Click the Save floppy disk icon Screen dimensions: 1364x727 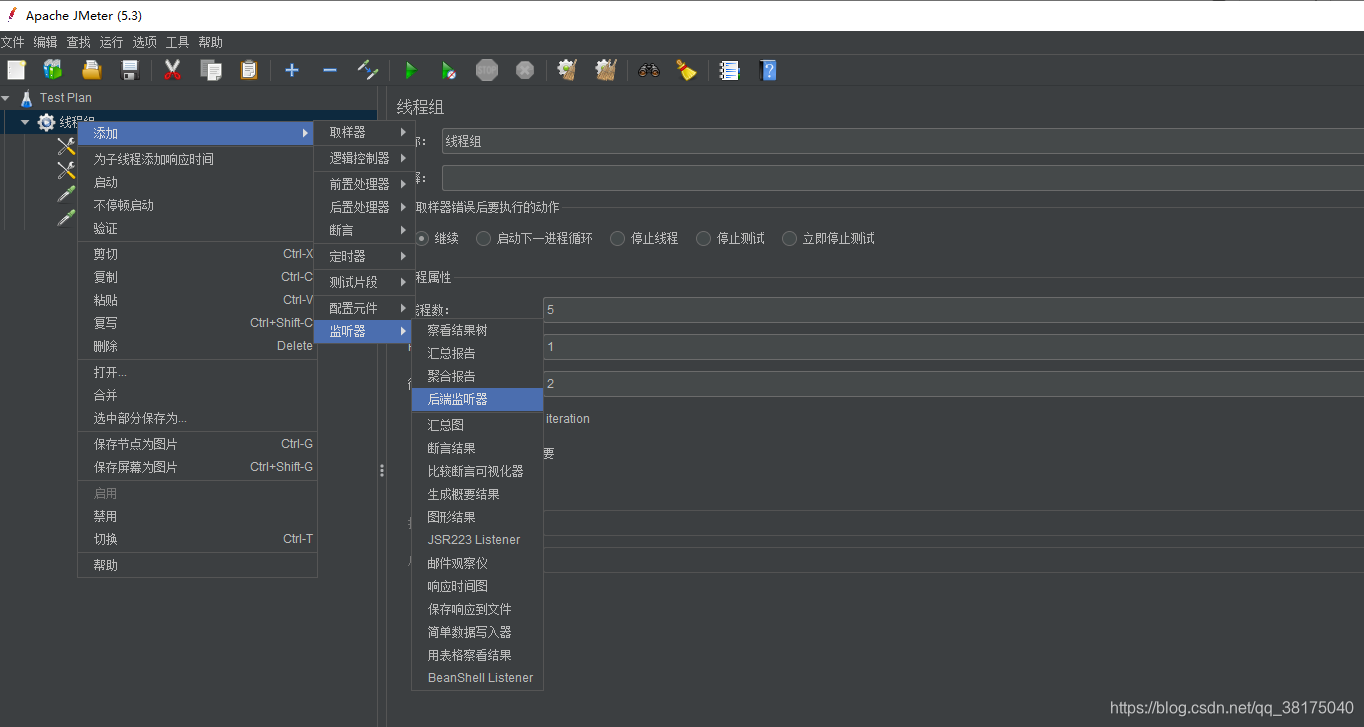tap(129, 70)
